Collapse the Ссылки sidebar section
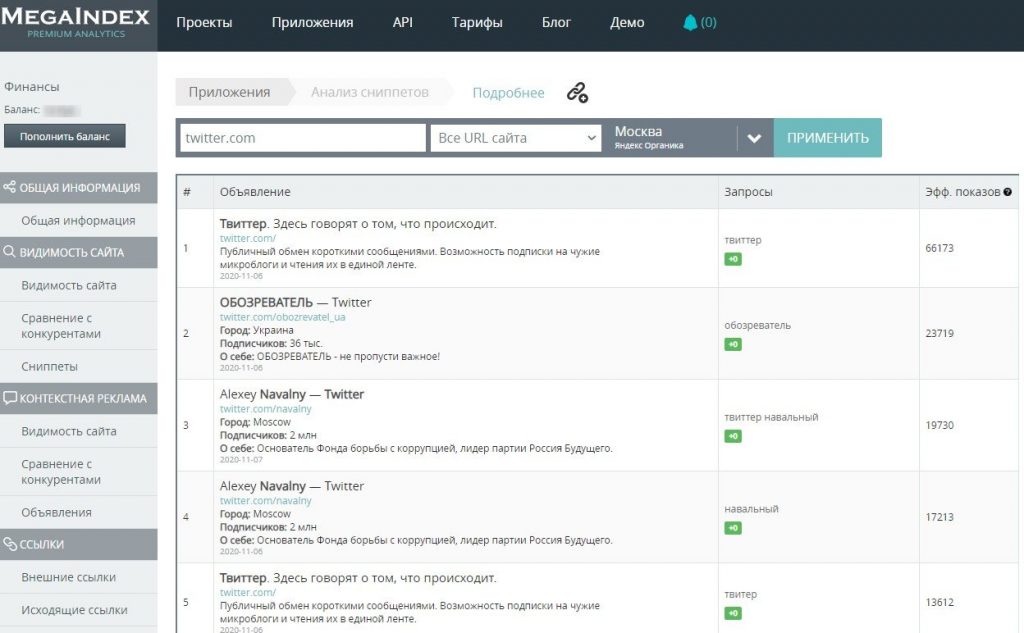 [x=78, y=544]
